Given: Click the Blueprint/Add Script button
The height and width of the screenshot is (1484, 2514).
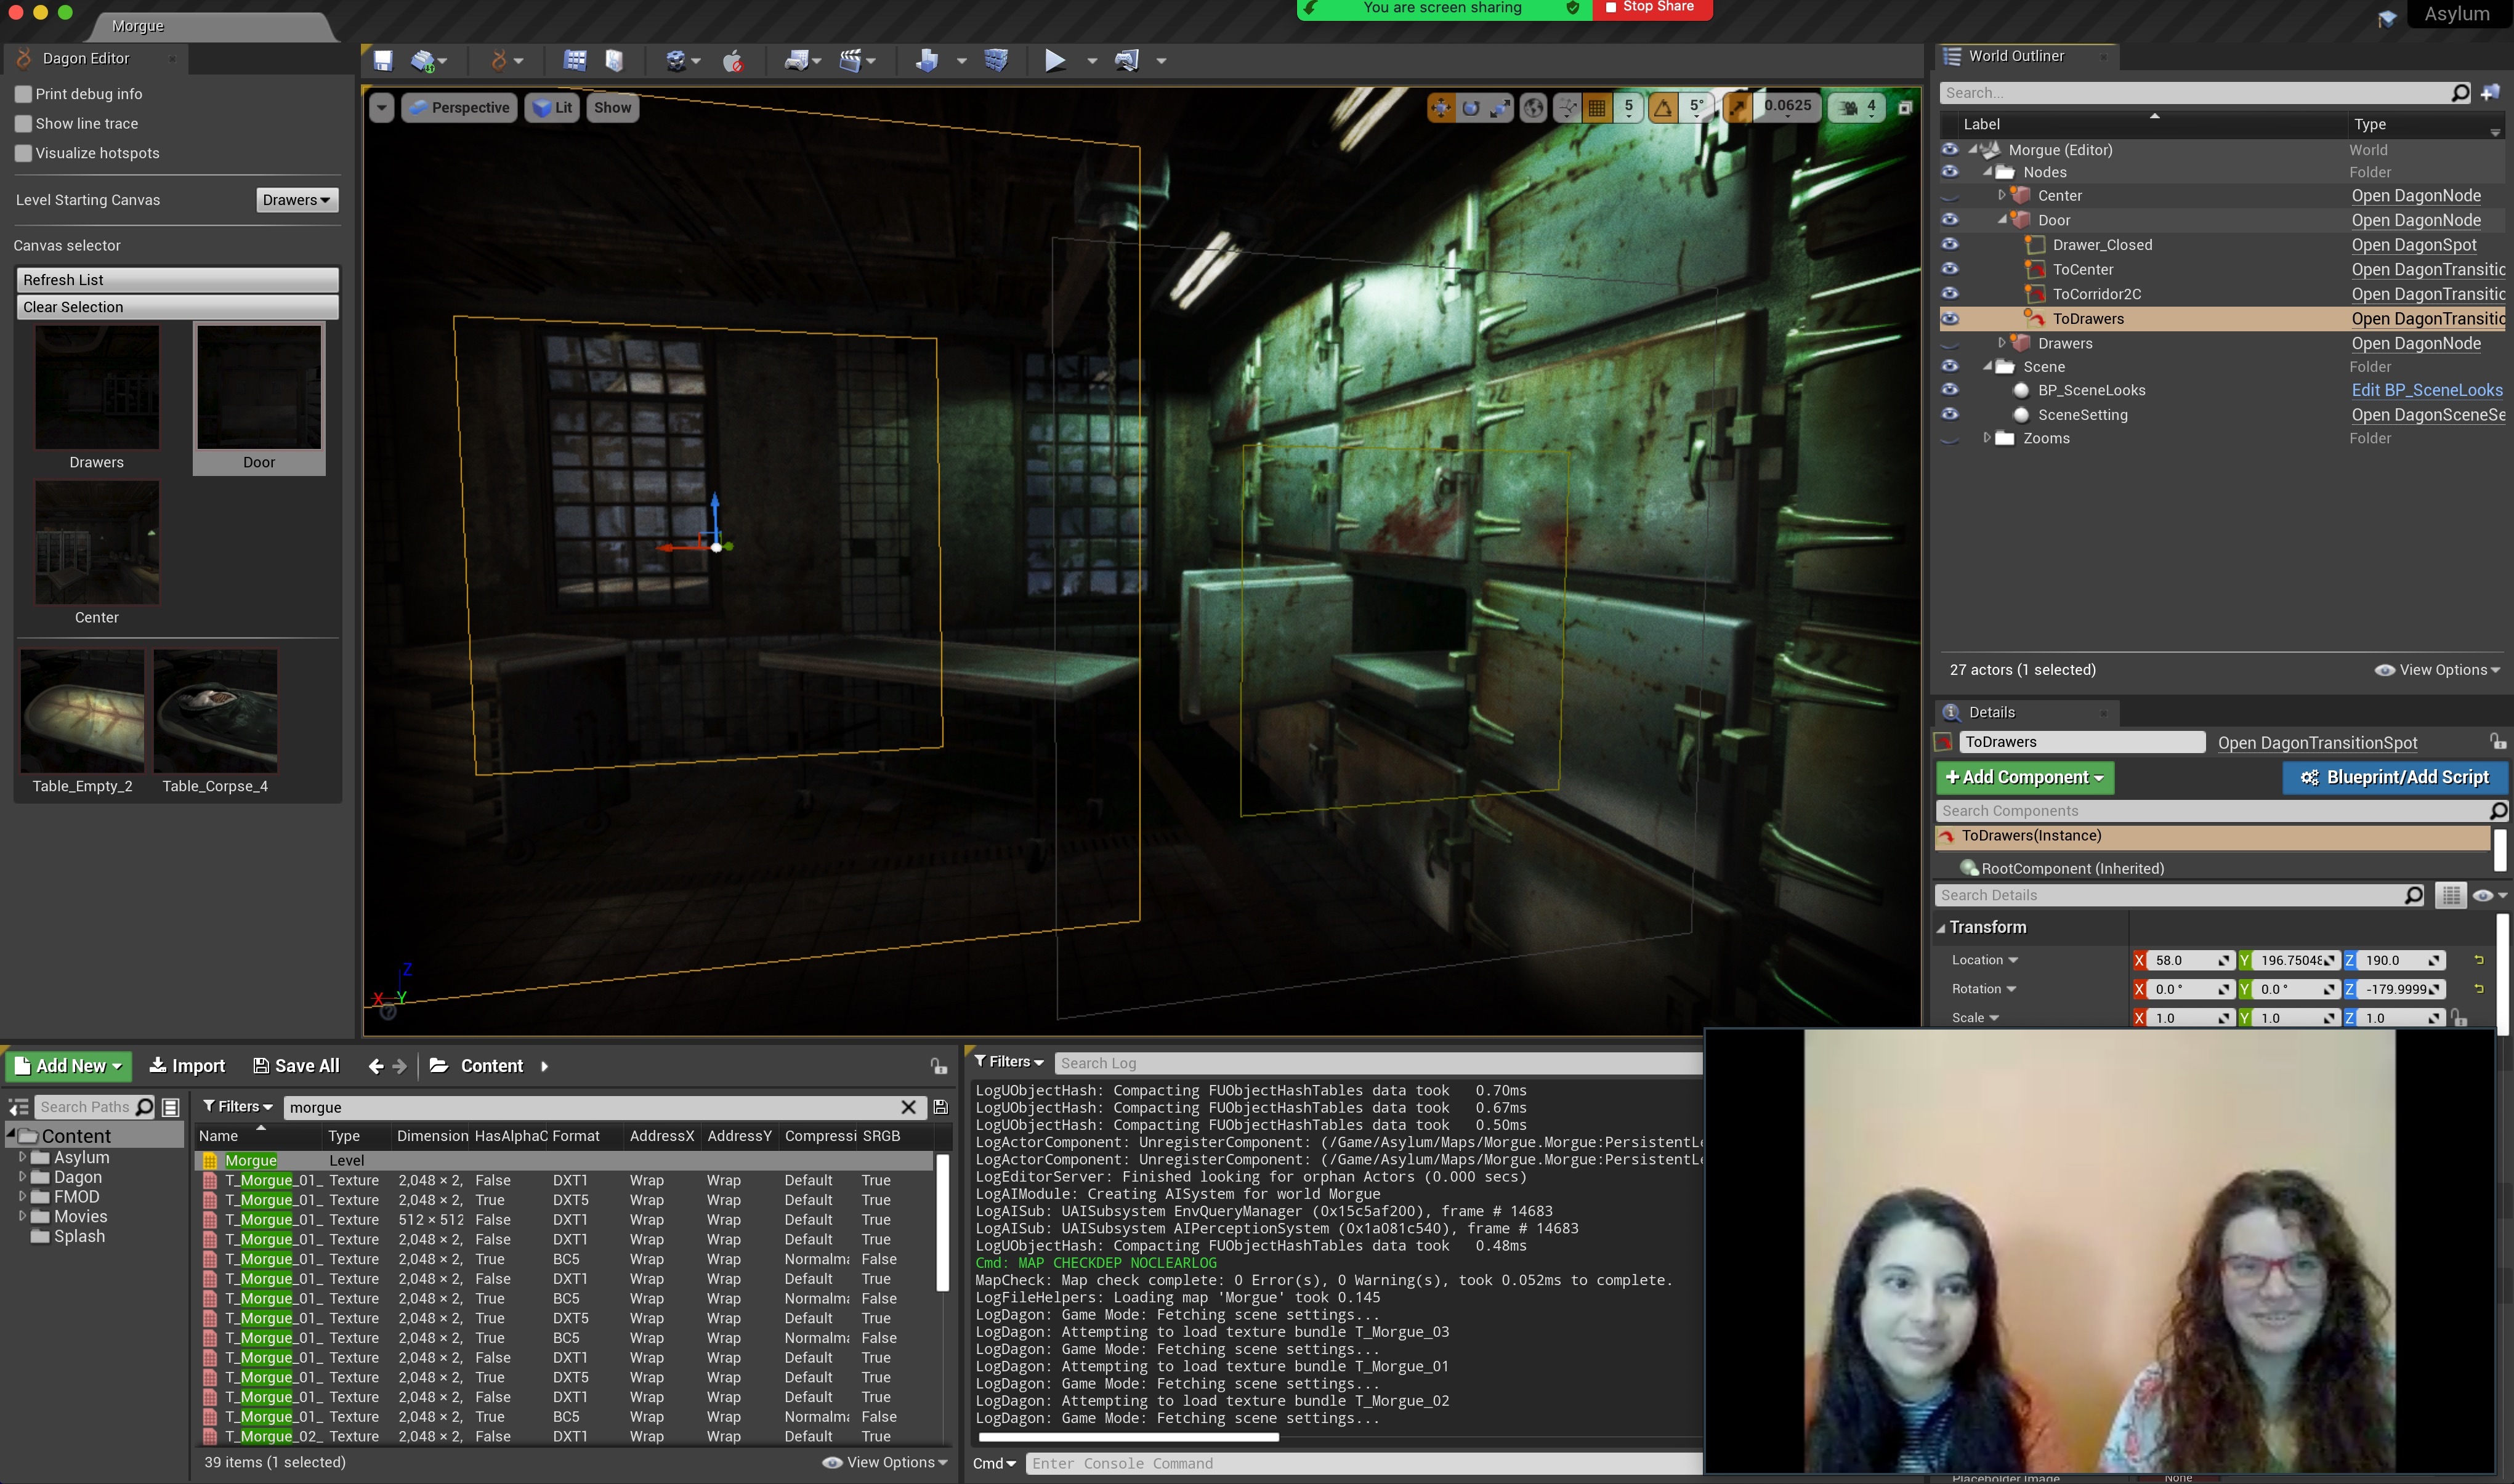Looking at the screenshot, I should click(x=2395, y=777).
